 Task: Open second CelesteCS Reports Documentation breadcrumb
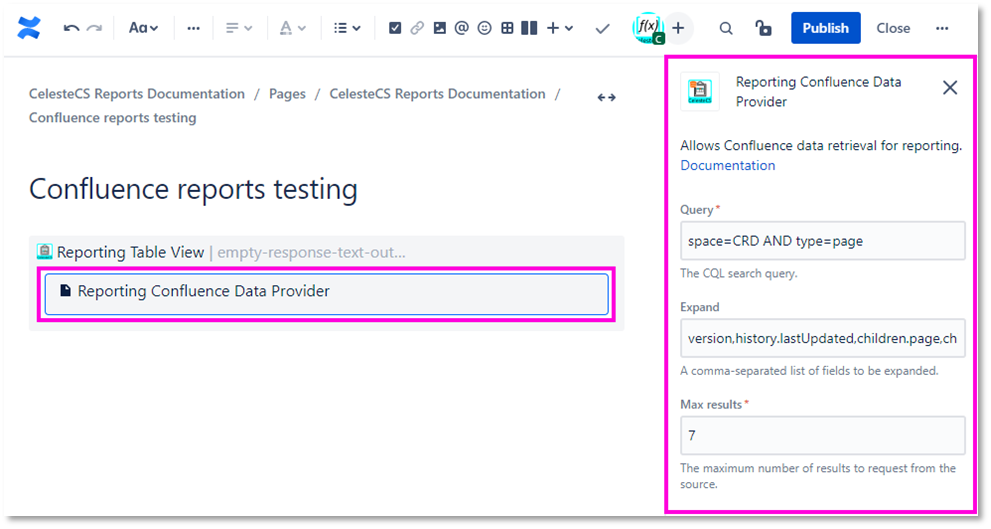pyautogui.click(x=437, y=94)
